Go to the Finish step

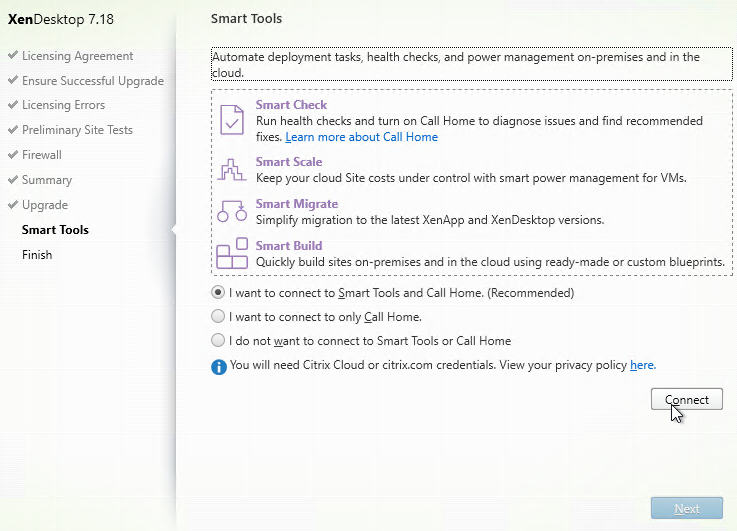click(x=37, y=255)
